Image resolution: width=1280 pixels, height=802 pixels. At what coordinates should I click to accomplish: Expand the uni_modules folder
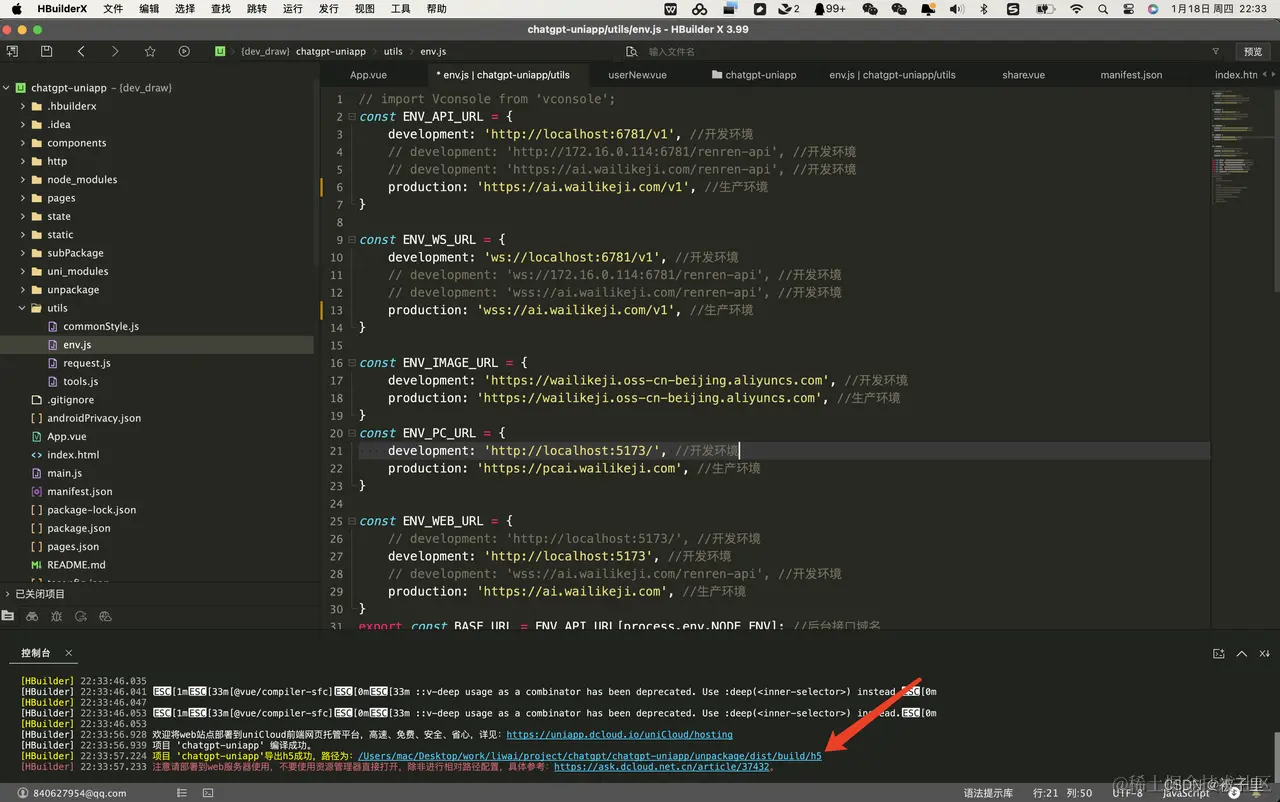point(23,271)
